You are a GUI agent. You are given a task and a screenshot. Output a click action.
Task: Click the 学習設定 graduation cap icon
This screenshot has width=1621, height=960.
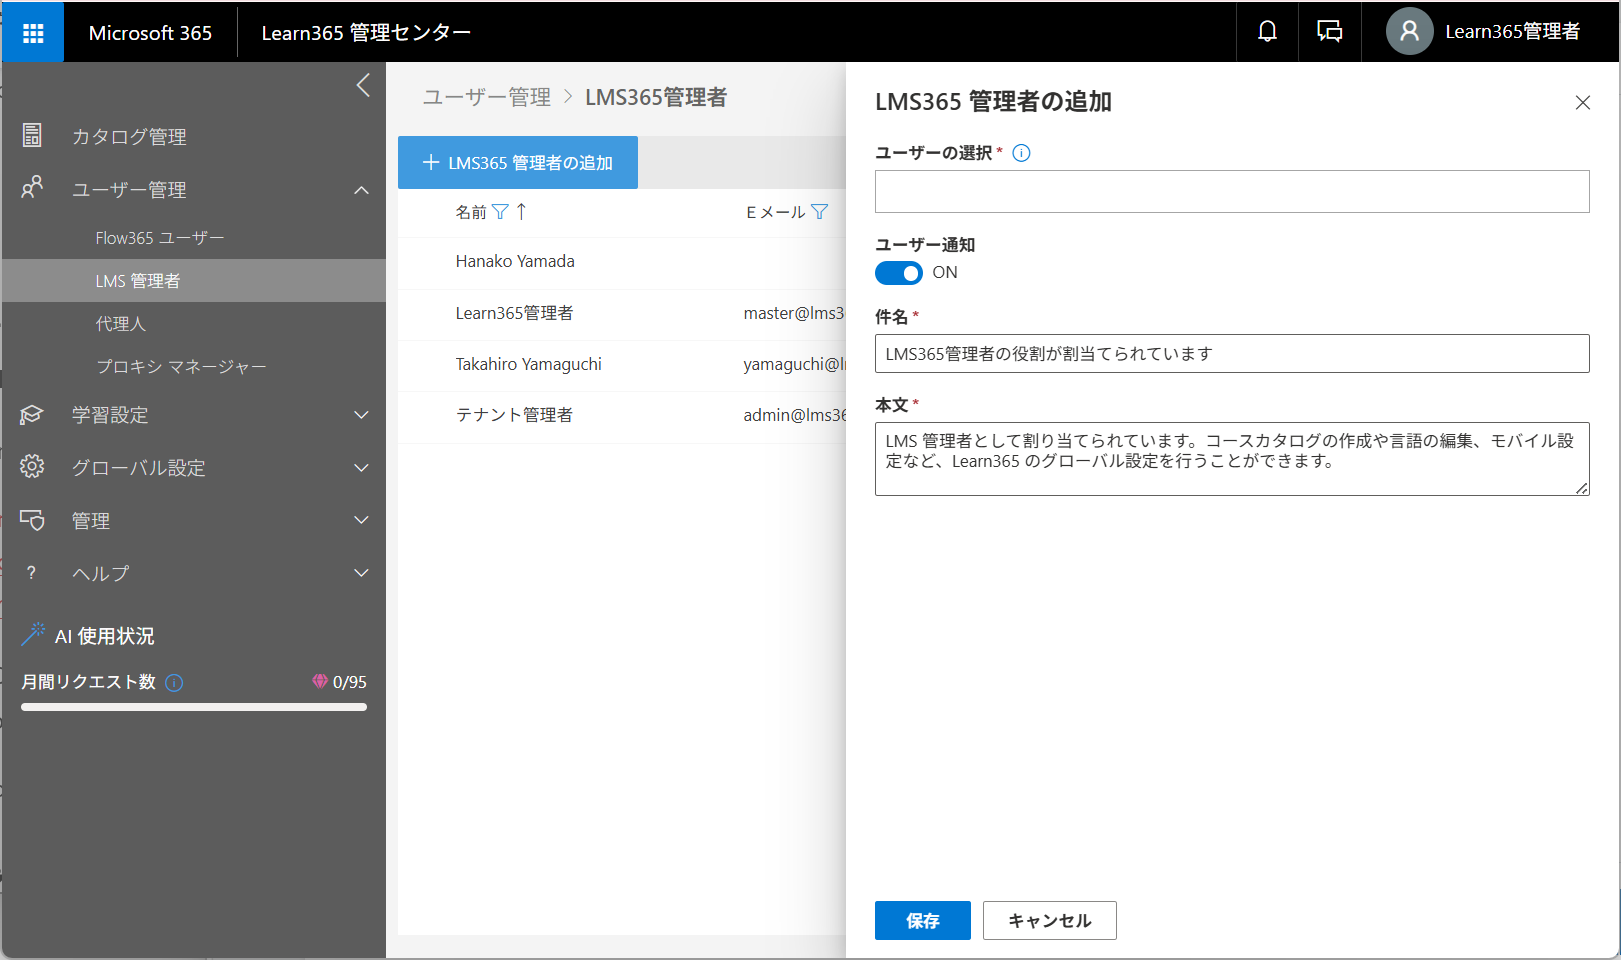tap(32, 414)
